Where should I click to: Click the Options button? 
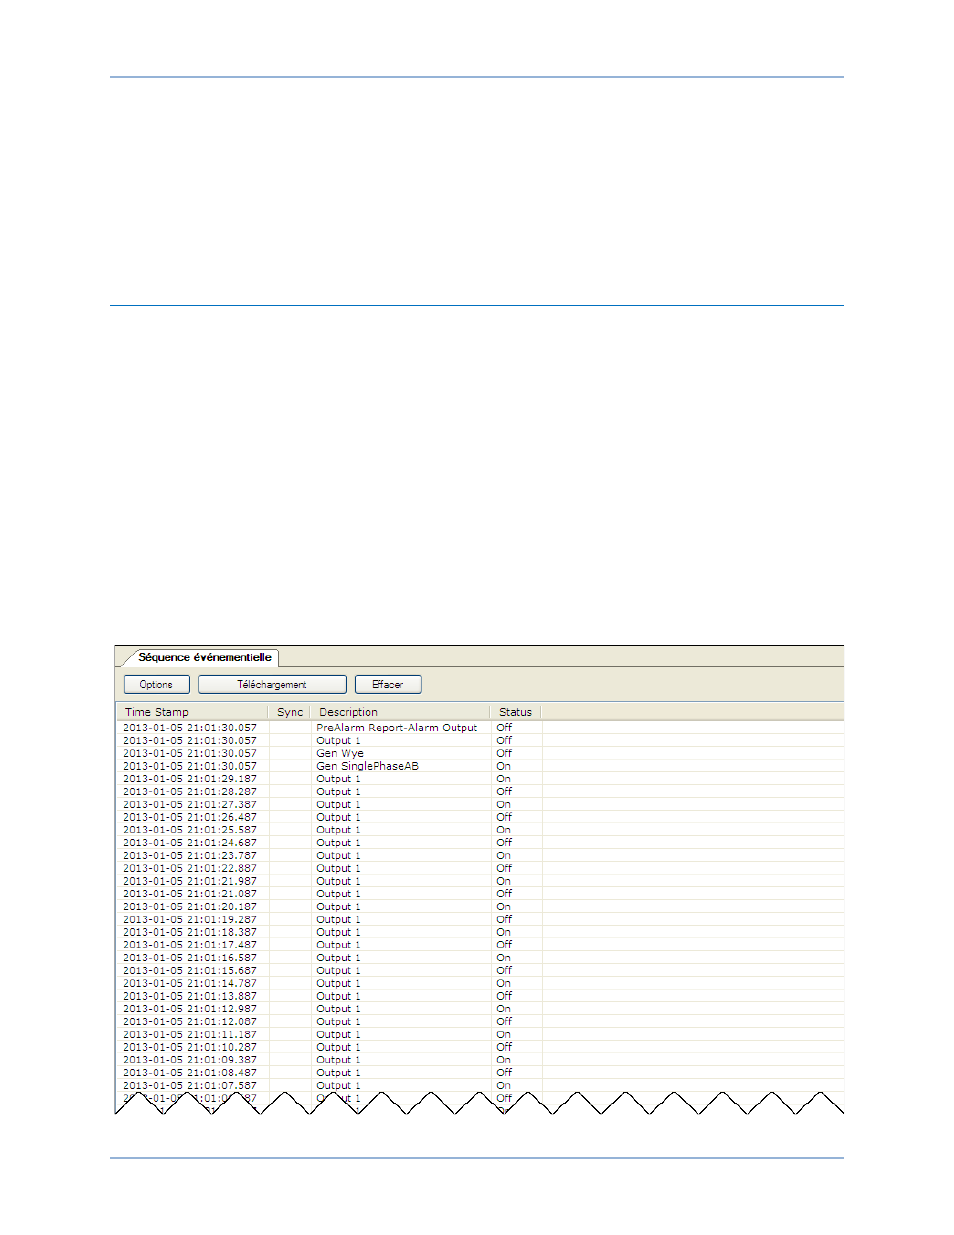point(156,684)
